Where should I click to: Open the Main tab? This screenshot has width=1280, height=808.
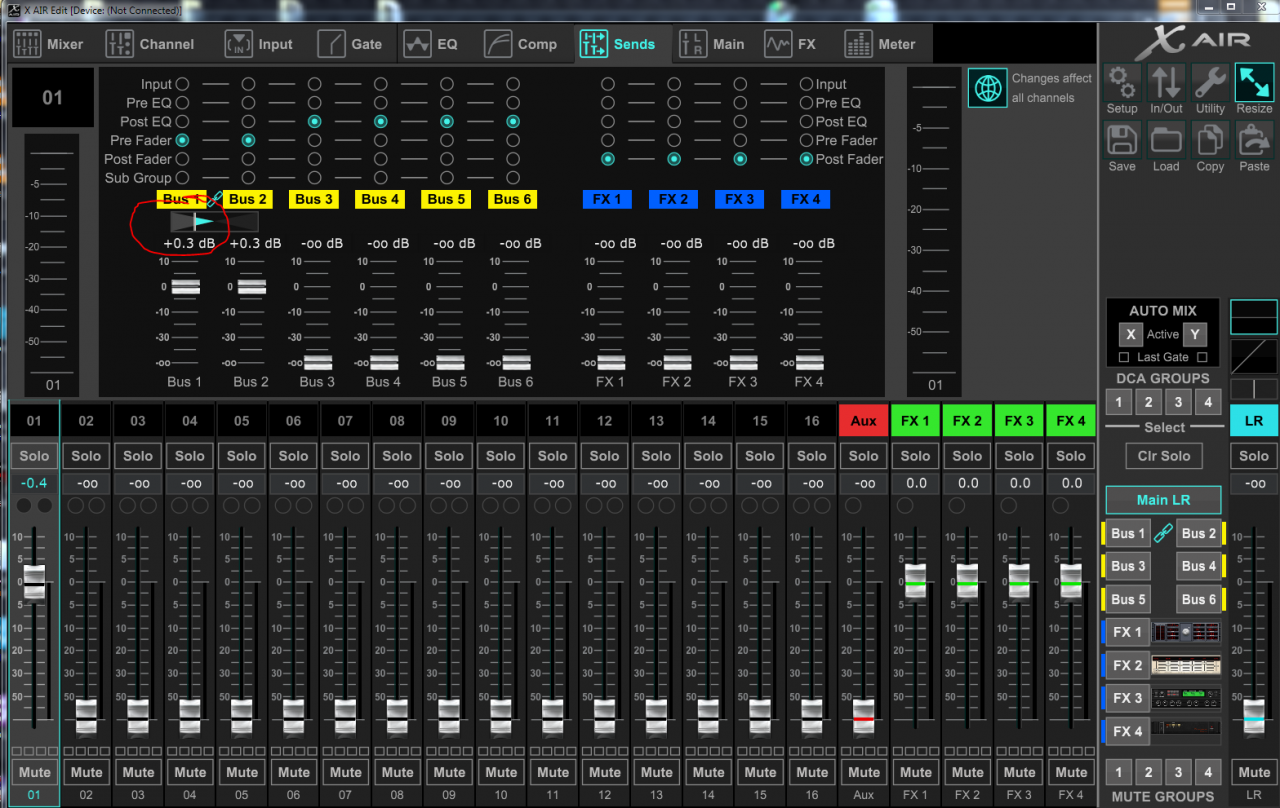712,44
